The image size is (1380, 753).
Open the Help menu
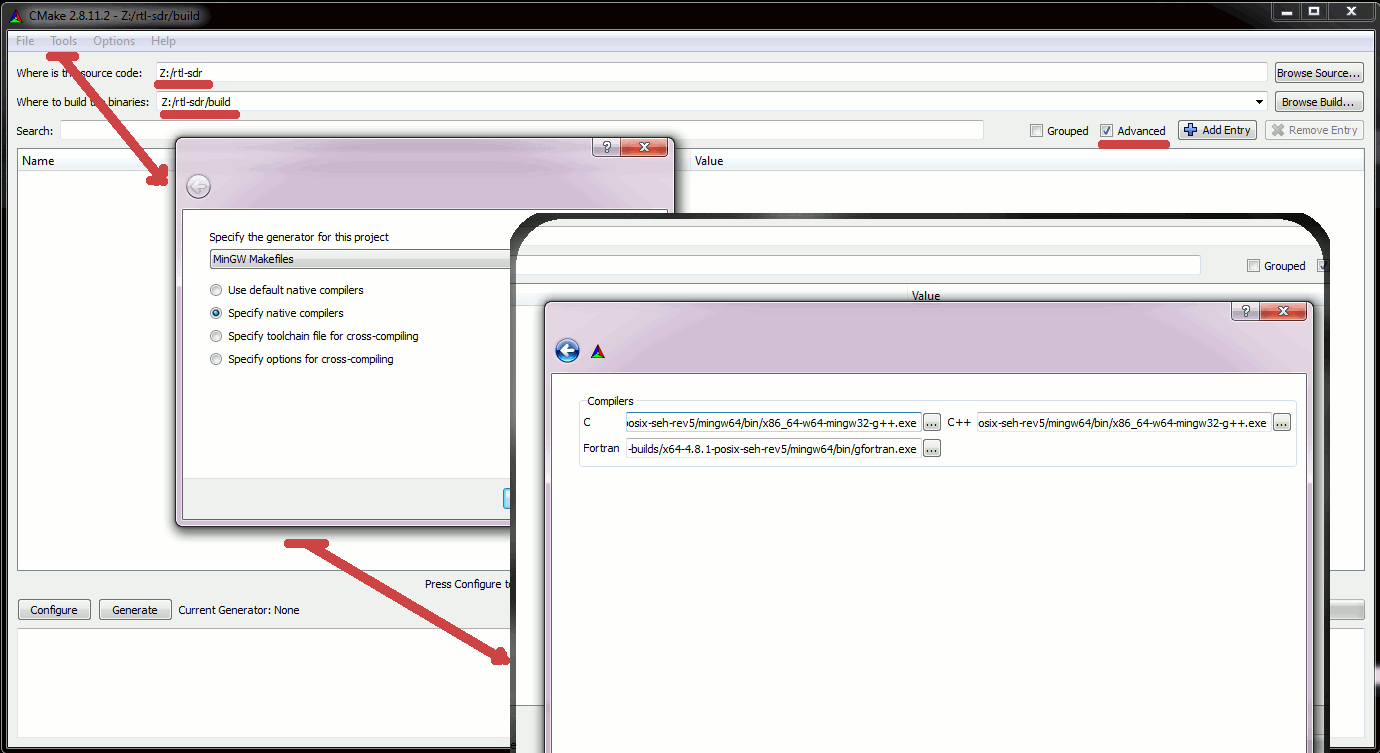(x=163, y=41)
